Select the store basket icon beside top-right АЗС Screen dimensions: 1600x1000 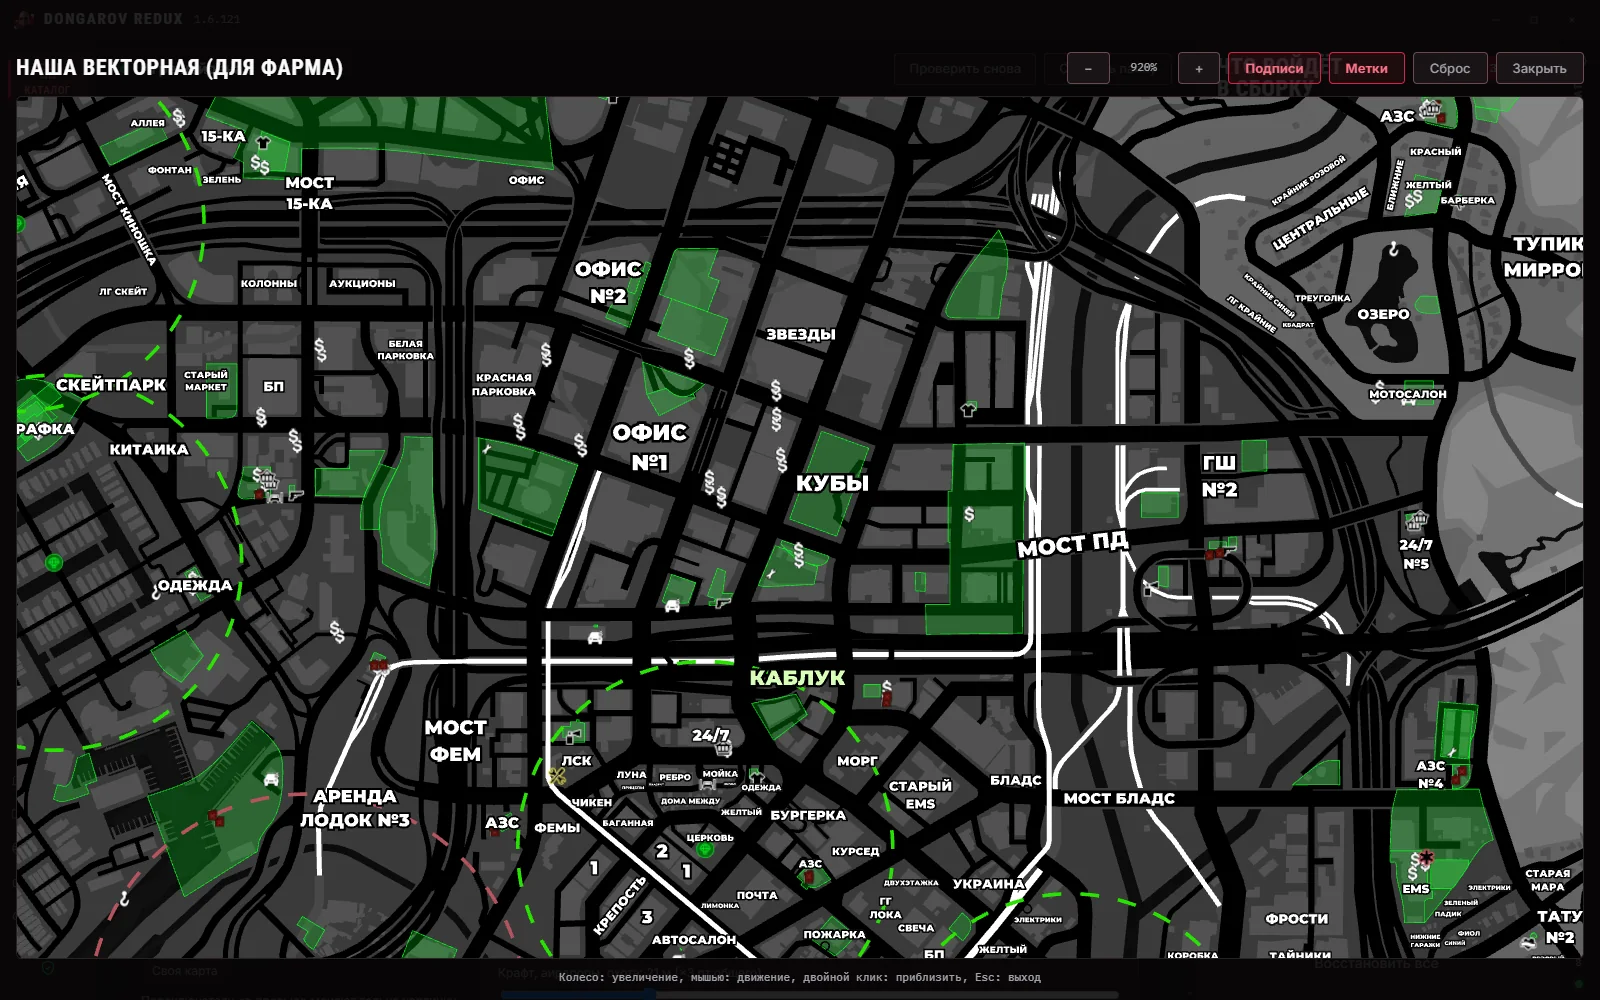[1431, 110]
